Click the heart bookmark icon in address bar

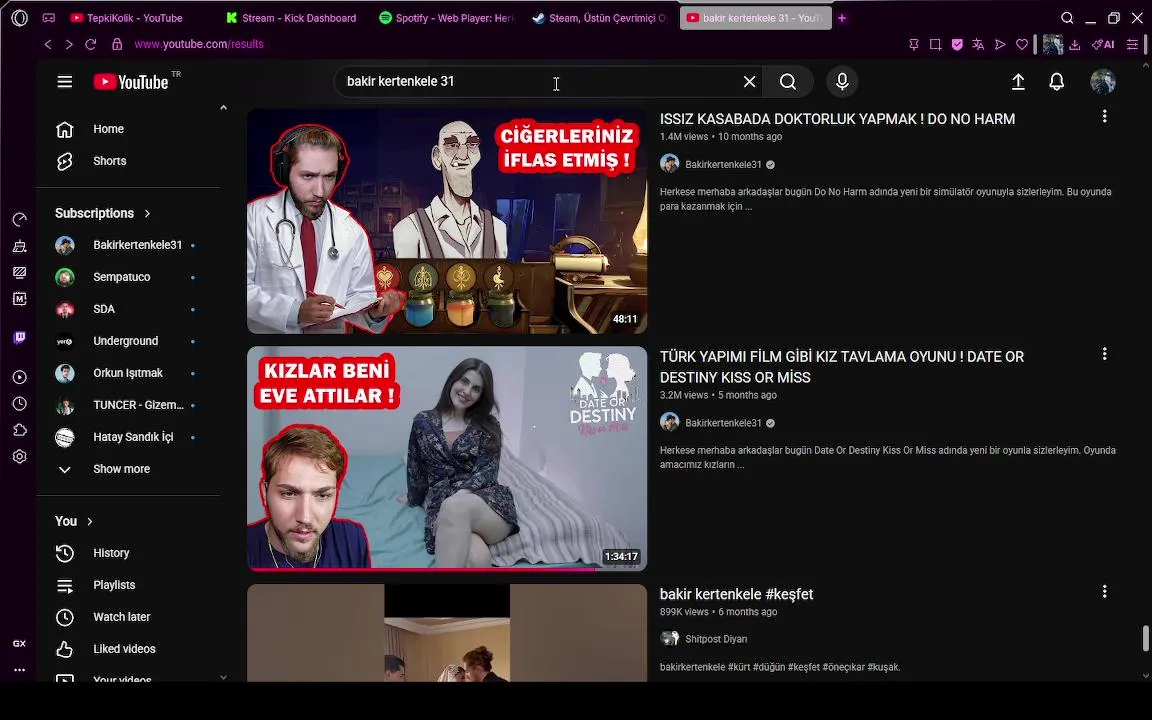pyautogui.click(x=1021, y=45)
